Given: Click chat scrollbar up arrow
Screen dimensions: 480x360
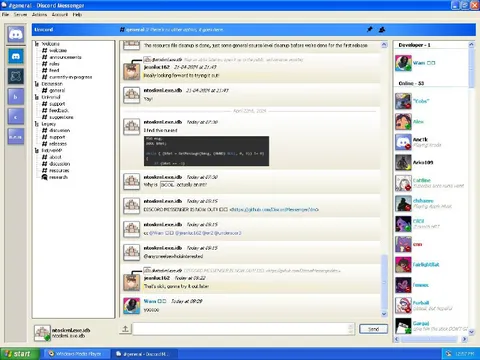Looking at the screenshot, I should click(384, 45).
